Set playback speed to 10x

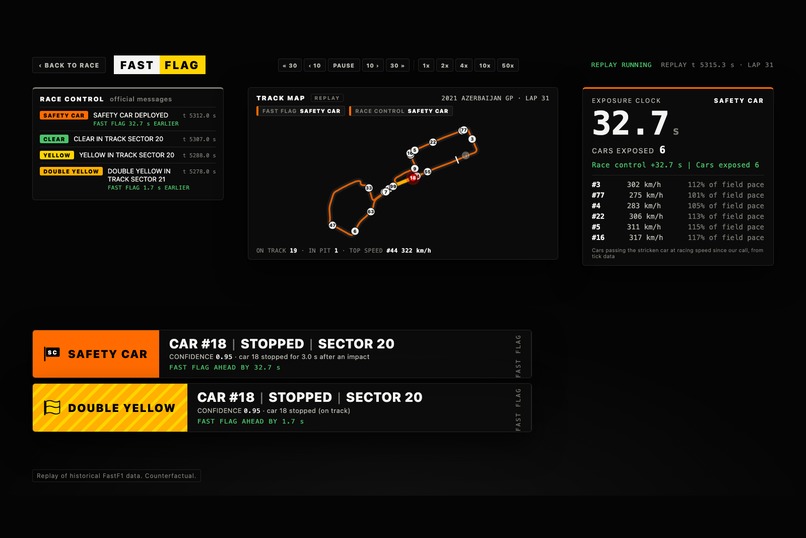click(x=485, y=66)
